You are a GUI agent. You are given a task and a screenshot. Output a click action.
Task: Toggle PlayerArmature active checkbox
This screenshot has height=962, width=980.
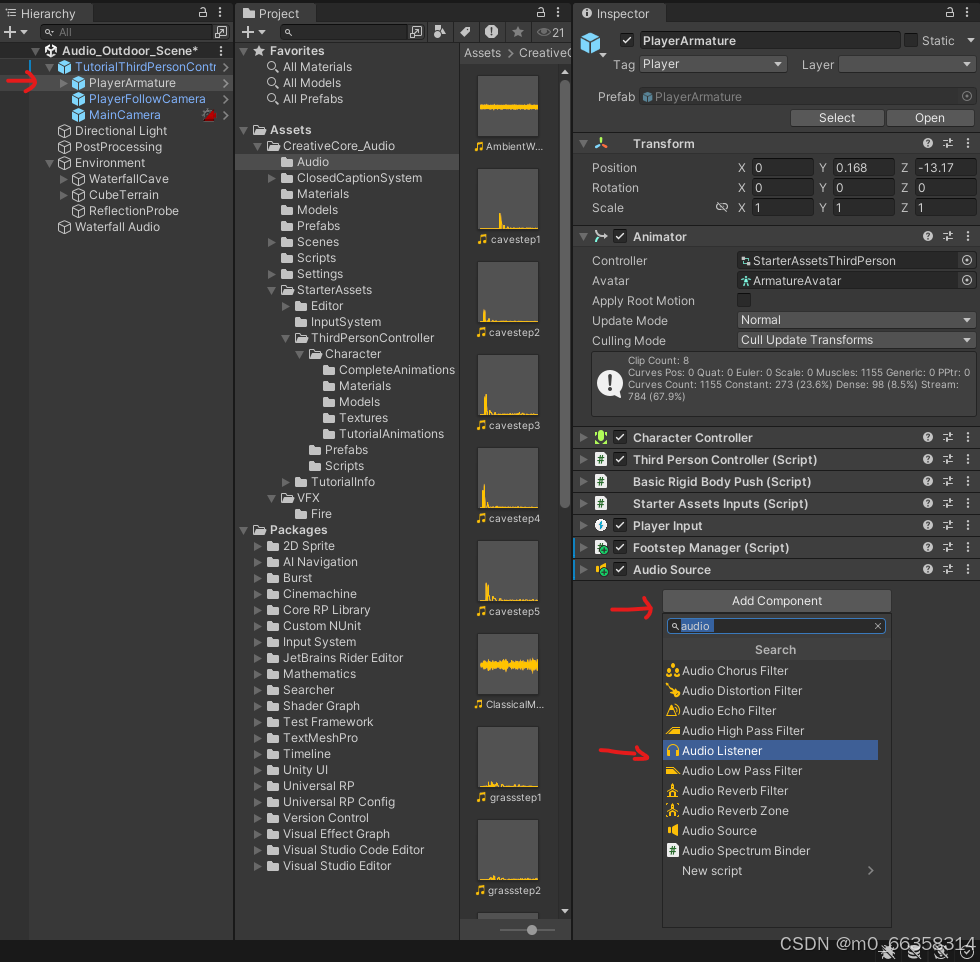[626, 41]
